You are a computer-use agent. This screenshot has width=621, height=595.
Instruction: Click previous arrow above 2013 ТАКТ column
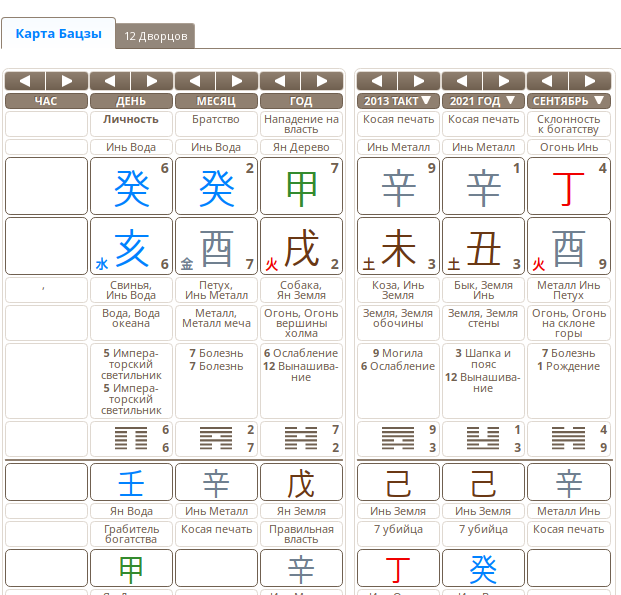(377, 81)
